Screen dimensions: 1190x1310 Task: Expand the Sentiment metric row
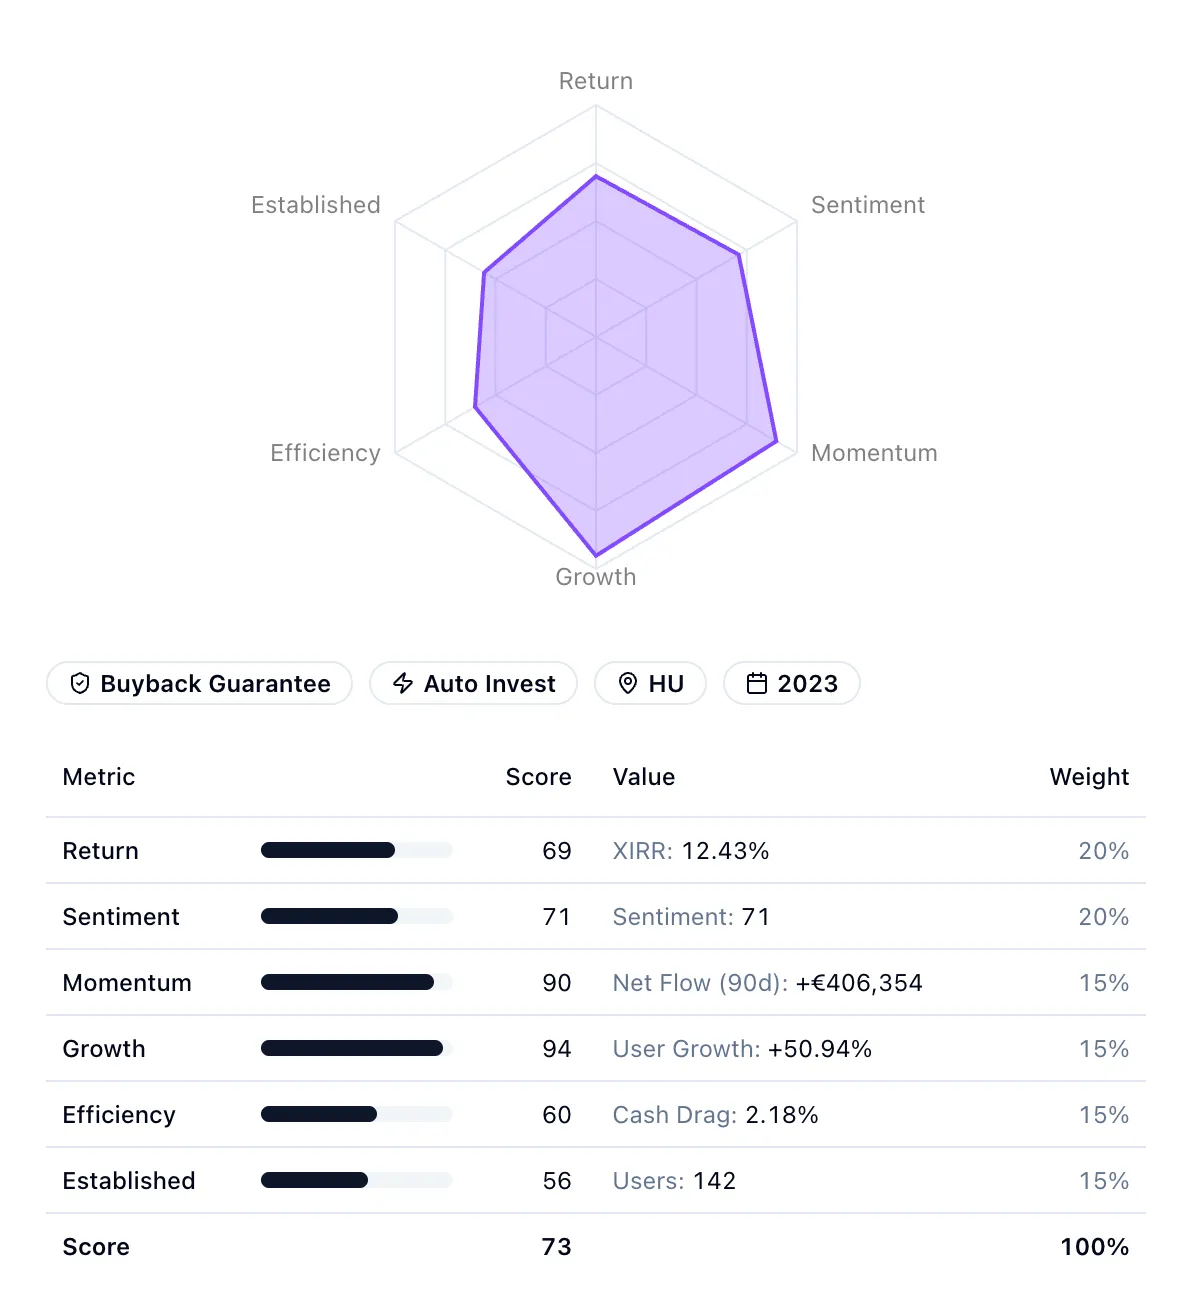point(121,917)
